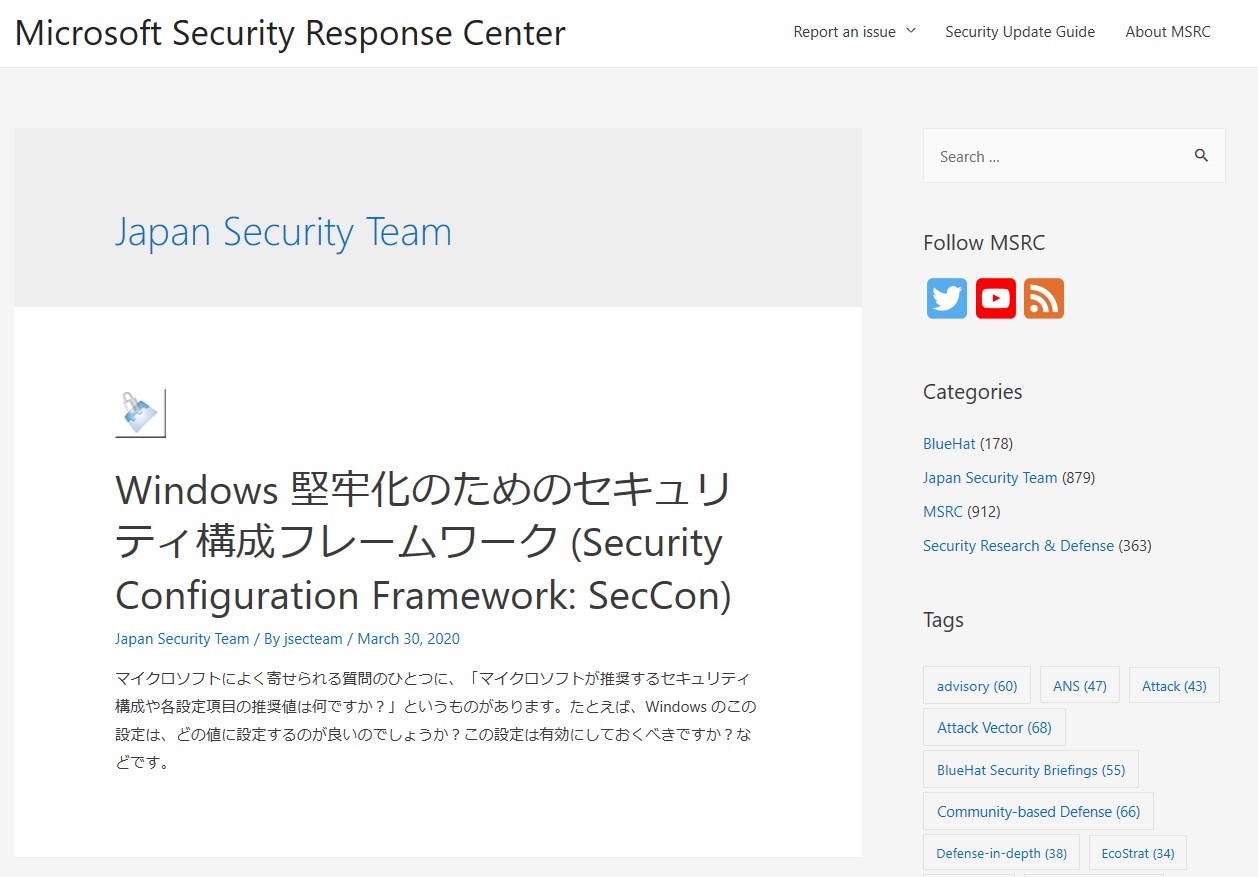Open Japan Security Team link under title
The width and height of the screenshot is (1258, 877).
[x=182, y=639]
